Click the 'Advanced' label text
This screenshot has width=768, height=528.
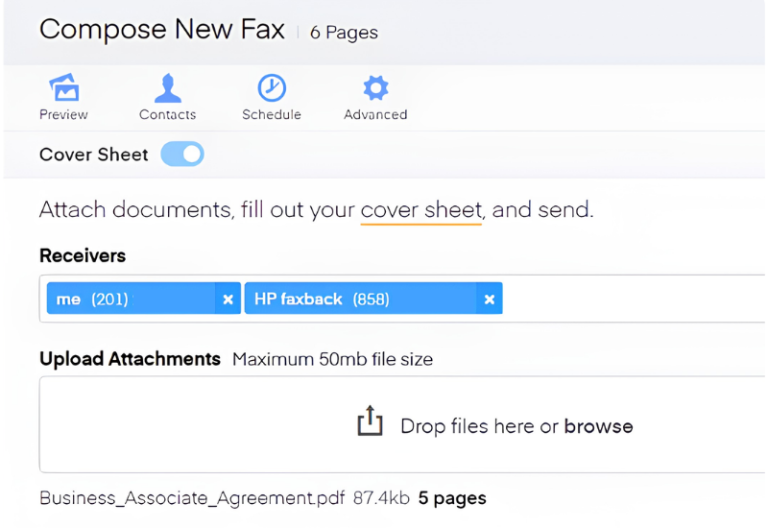tap(376, 115)
